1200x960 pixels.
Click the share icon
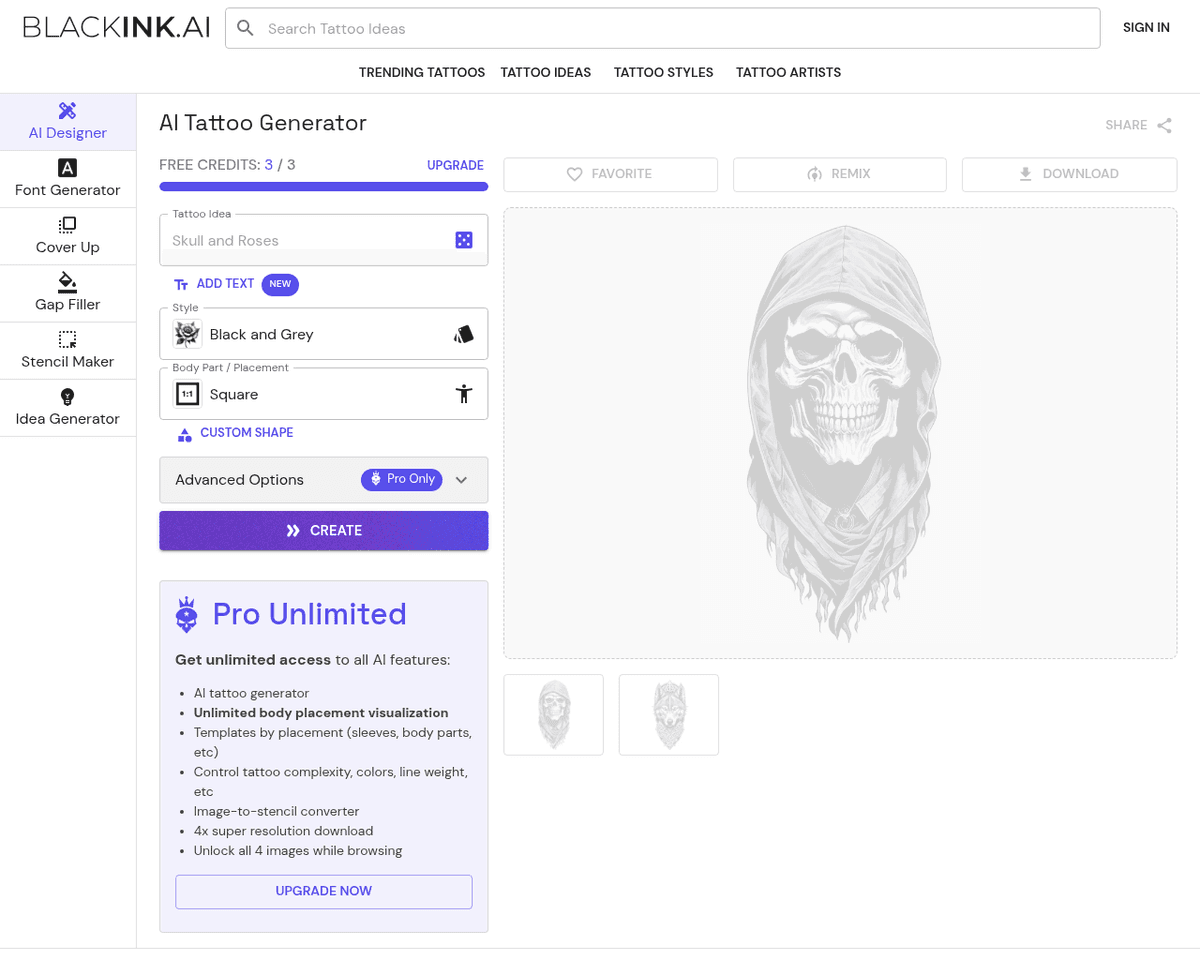(x=1164, y=125)
